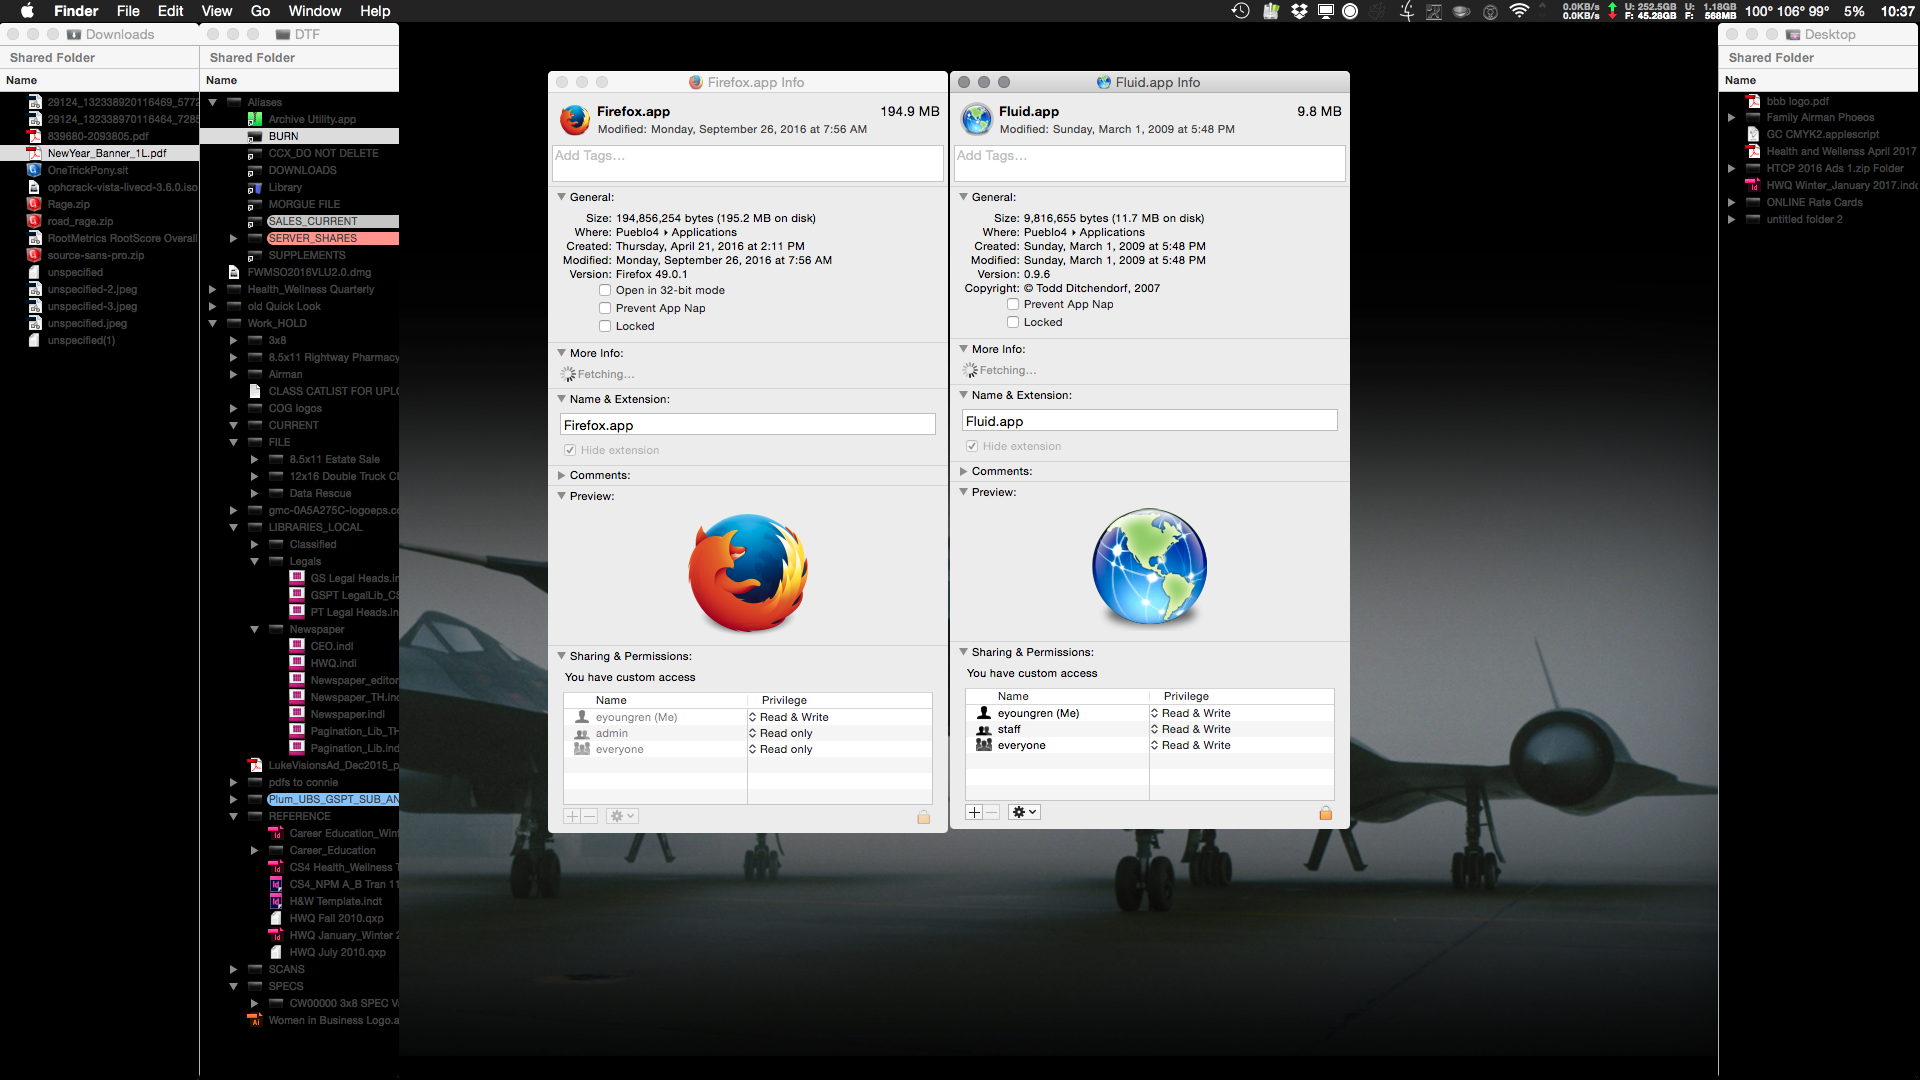This screenshot has width=1920, height=1080.
Task: Edit the Fluid.app name field
Action: pyautogui.click(x=1150, y=421)
